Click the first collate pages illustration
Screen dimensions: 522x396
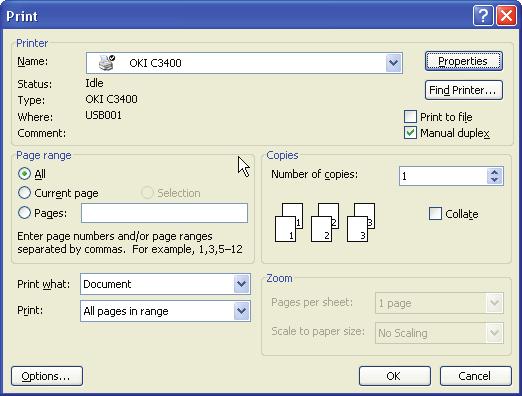click(289, 222)
